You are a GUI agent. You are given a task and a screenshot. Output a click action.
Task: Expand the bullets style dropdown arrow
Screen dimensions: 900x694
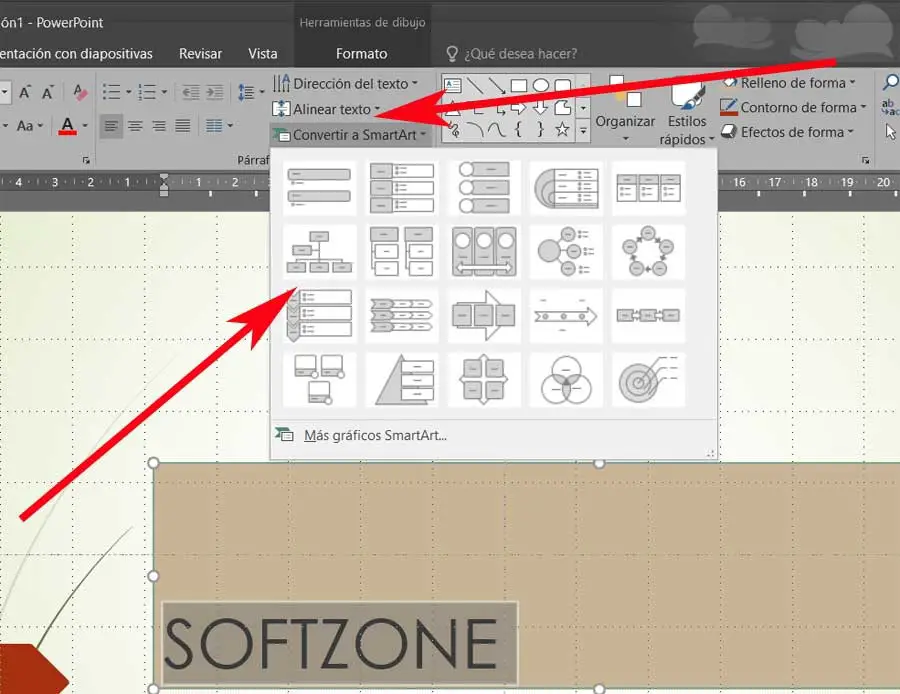point(129,92)
